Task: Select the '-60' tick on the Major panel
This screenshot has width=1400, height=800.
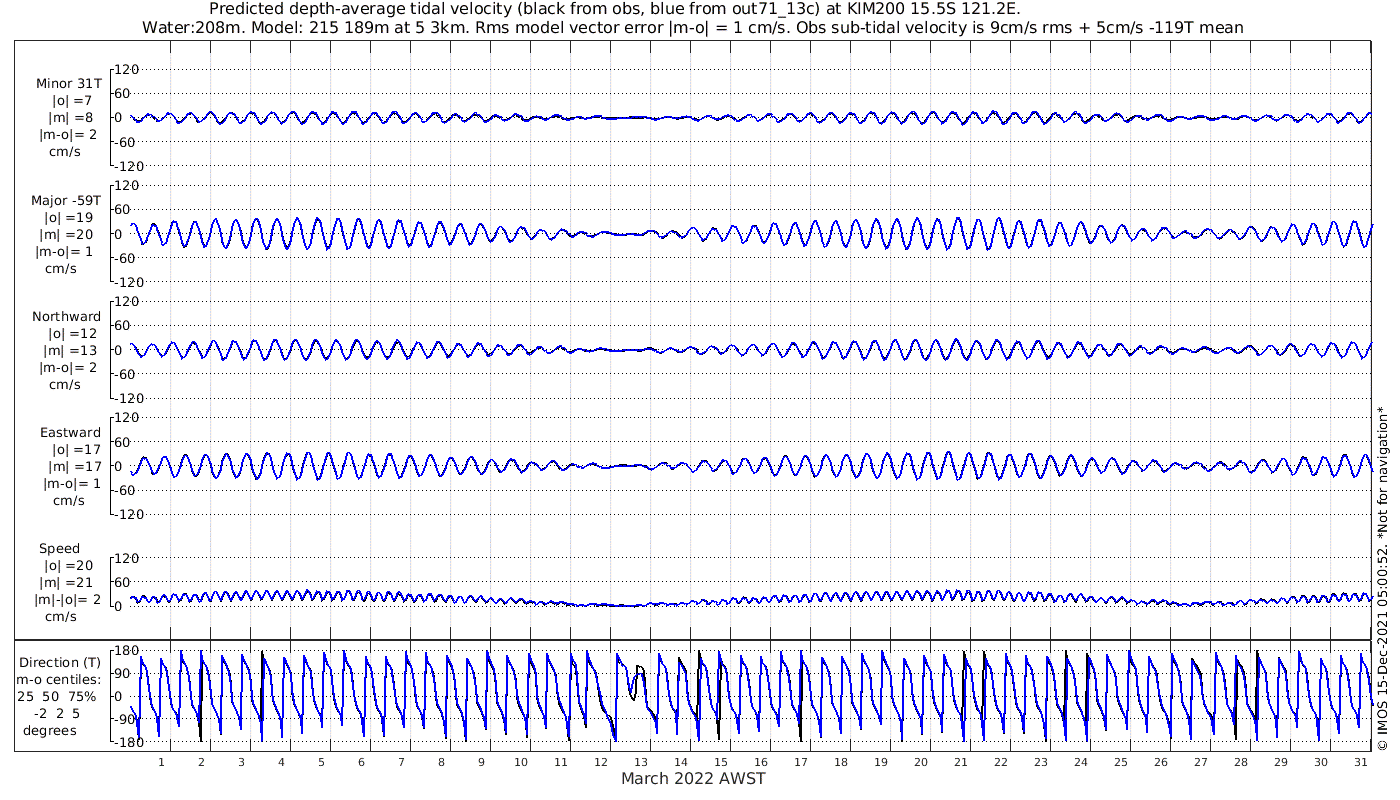Action: (x=127, y=258)
